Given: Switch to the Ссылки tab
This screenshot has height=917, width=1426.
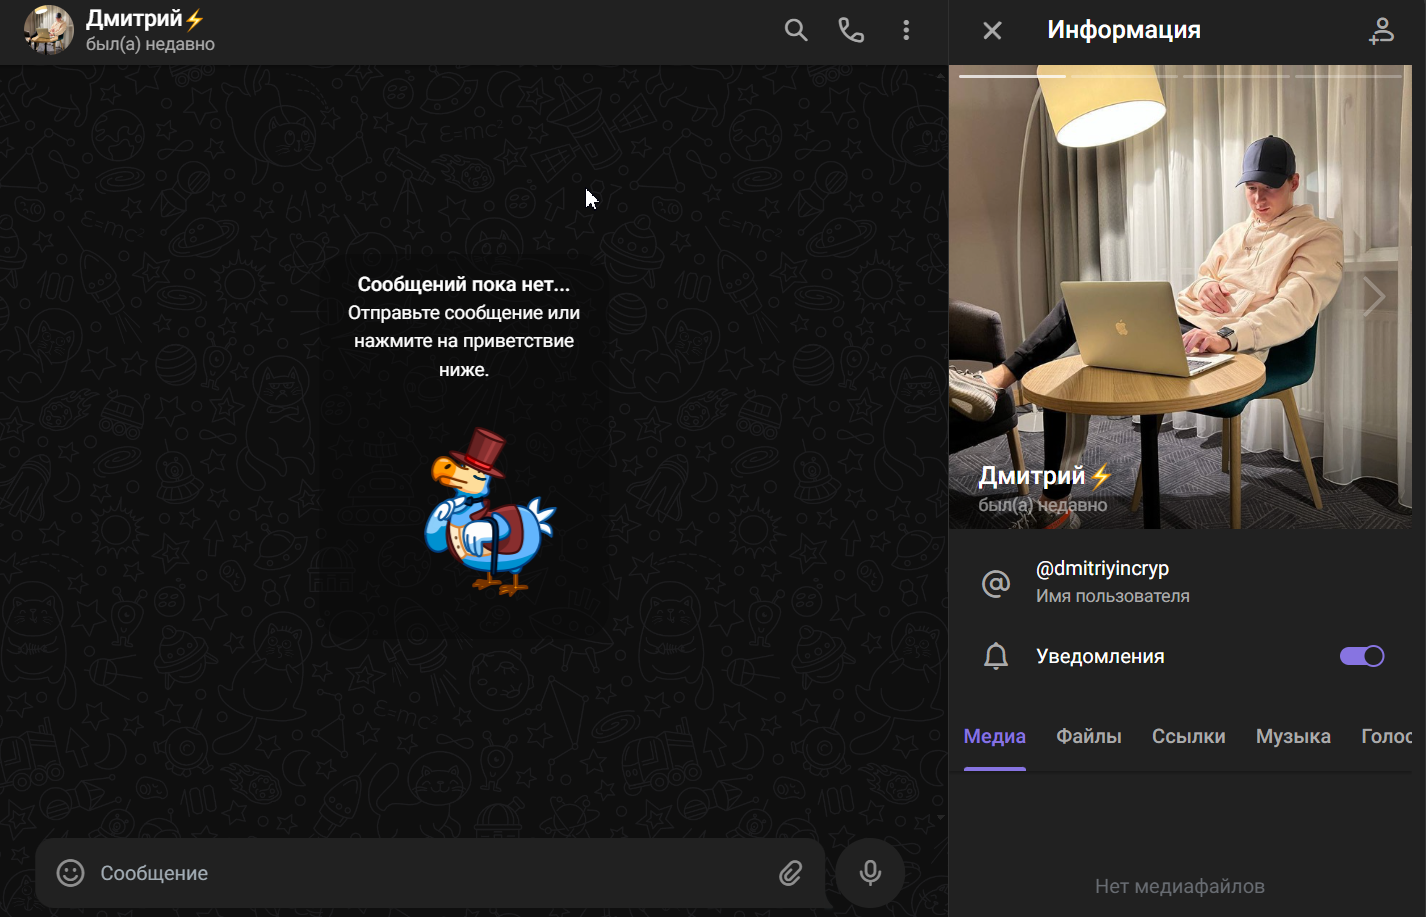Looking at the screenshot, I should pos(1188,737).
